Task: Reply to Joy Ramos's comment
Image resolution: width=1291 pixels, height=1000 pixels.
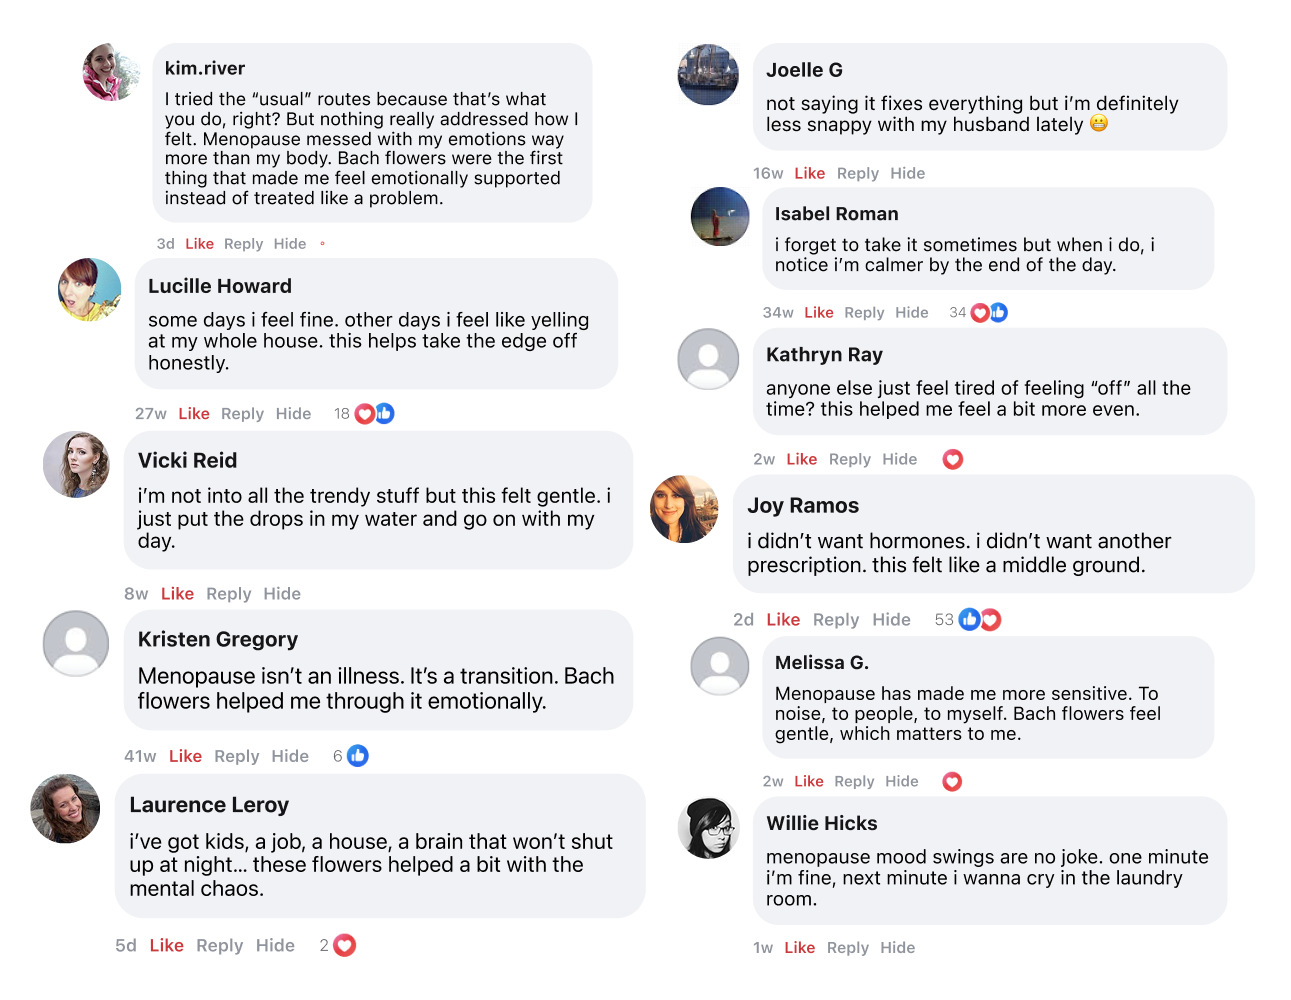Action: [836, 620]
